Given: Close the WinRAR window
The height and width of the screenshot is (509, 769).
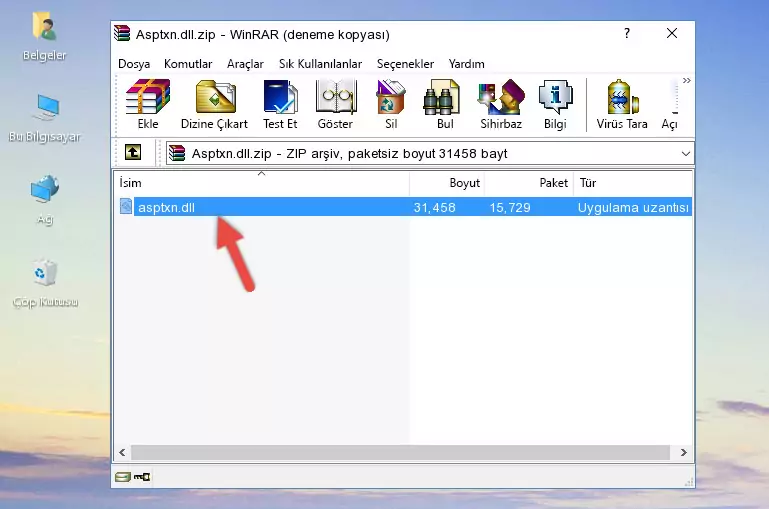Looking at the screenshot, I should tap(672, 33).
